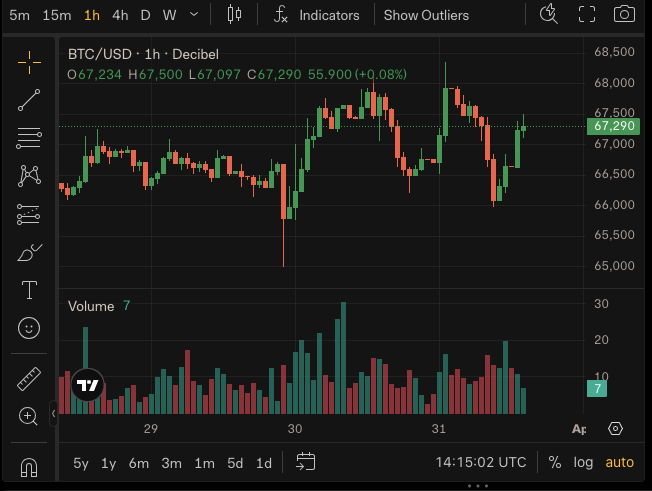Click the H67,500 high value in legend
Image resolution: width=652 pixels, height=491 pixels.
click(156, 74)
